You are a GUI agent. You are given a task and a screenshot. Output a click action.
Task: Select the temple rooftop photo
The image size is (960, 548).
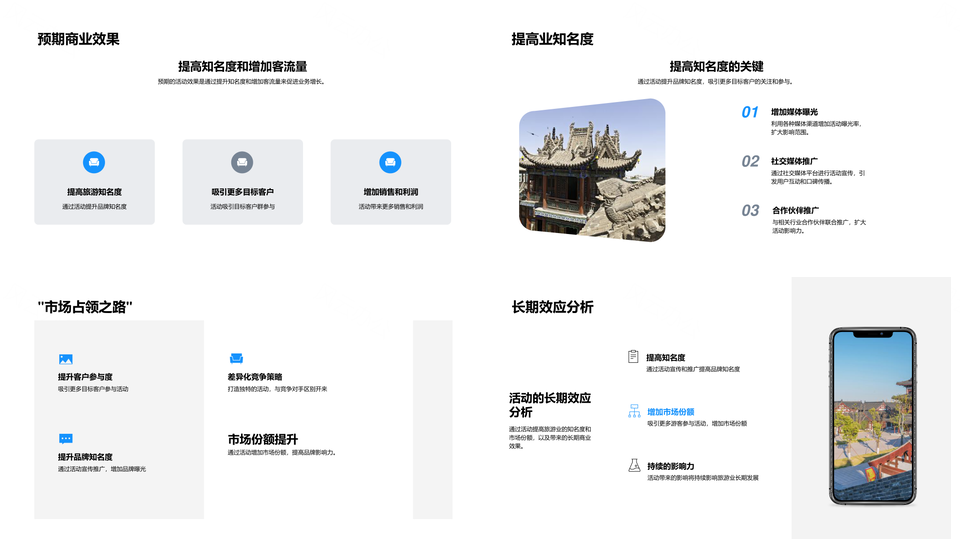pyautogui.click(x=592, y=170)
